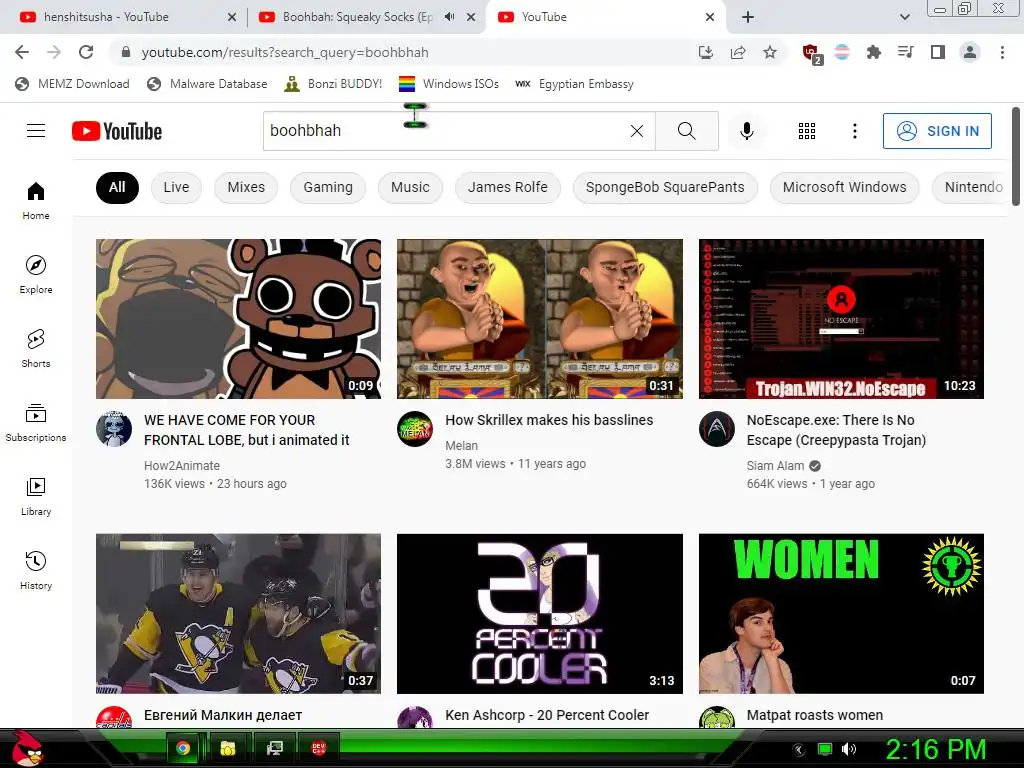1024x768 pixels.
Task: Open YouTube settings three-dot menu
Action: click(854, 131)
